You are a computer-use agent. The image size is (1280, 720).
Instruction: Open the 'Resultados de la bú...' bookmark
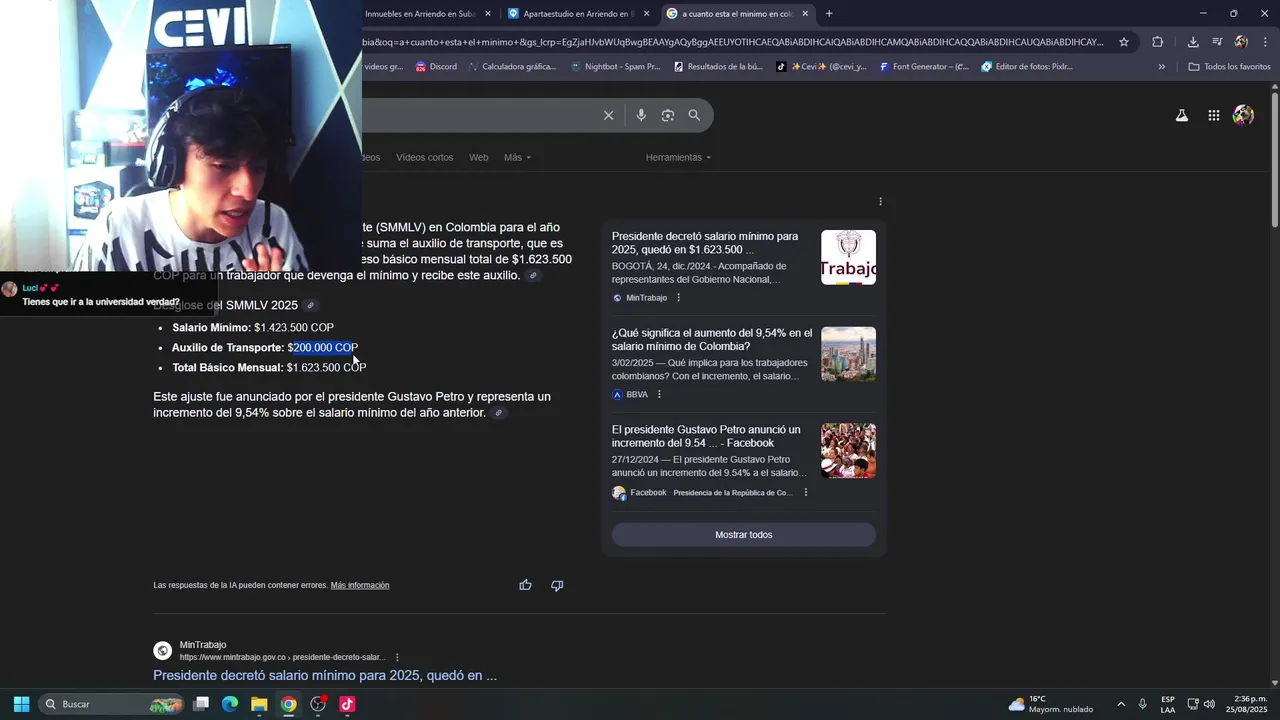(x=718, y=67)
